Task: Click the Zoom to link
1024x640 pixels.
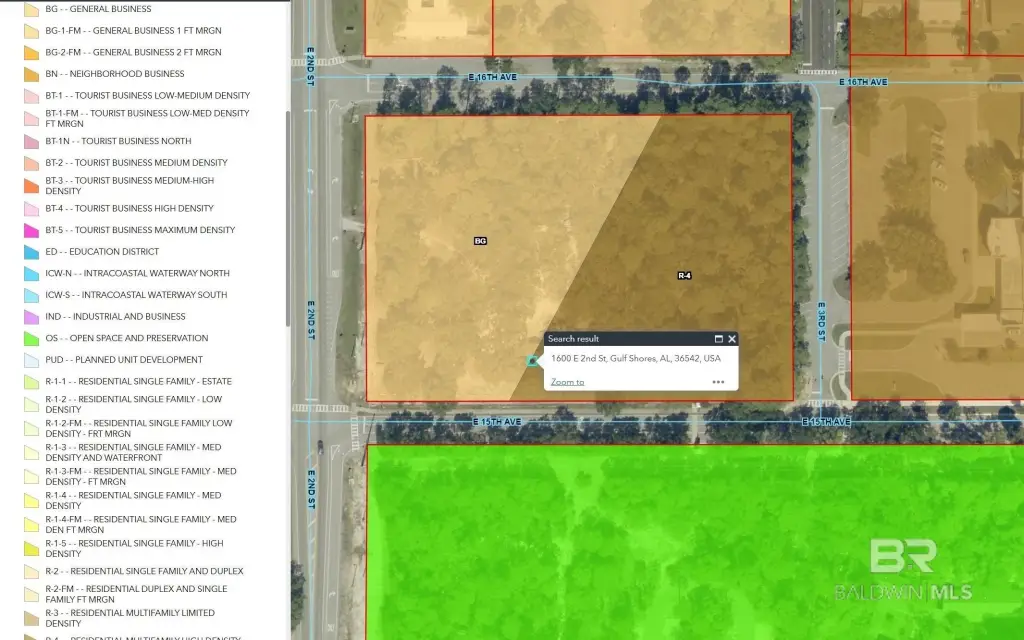Action: (x=567, y=382)
